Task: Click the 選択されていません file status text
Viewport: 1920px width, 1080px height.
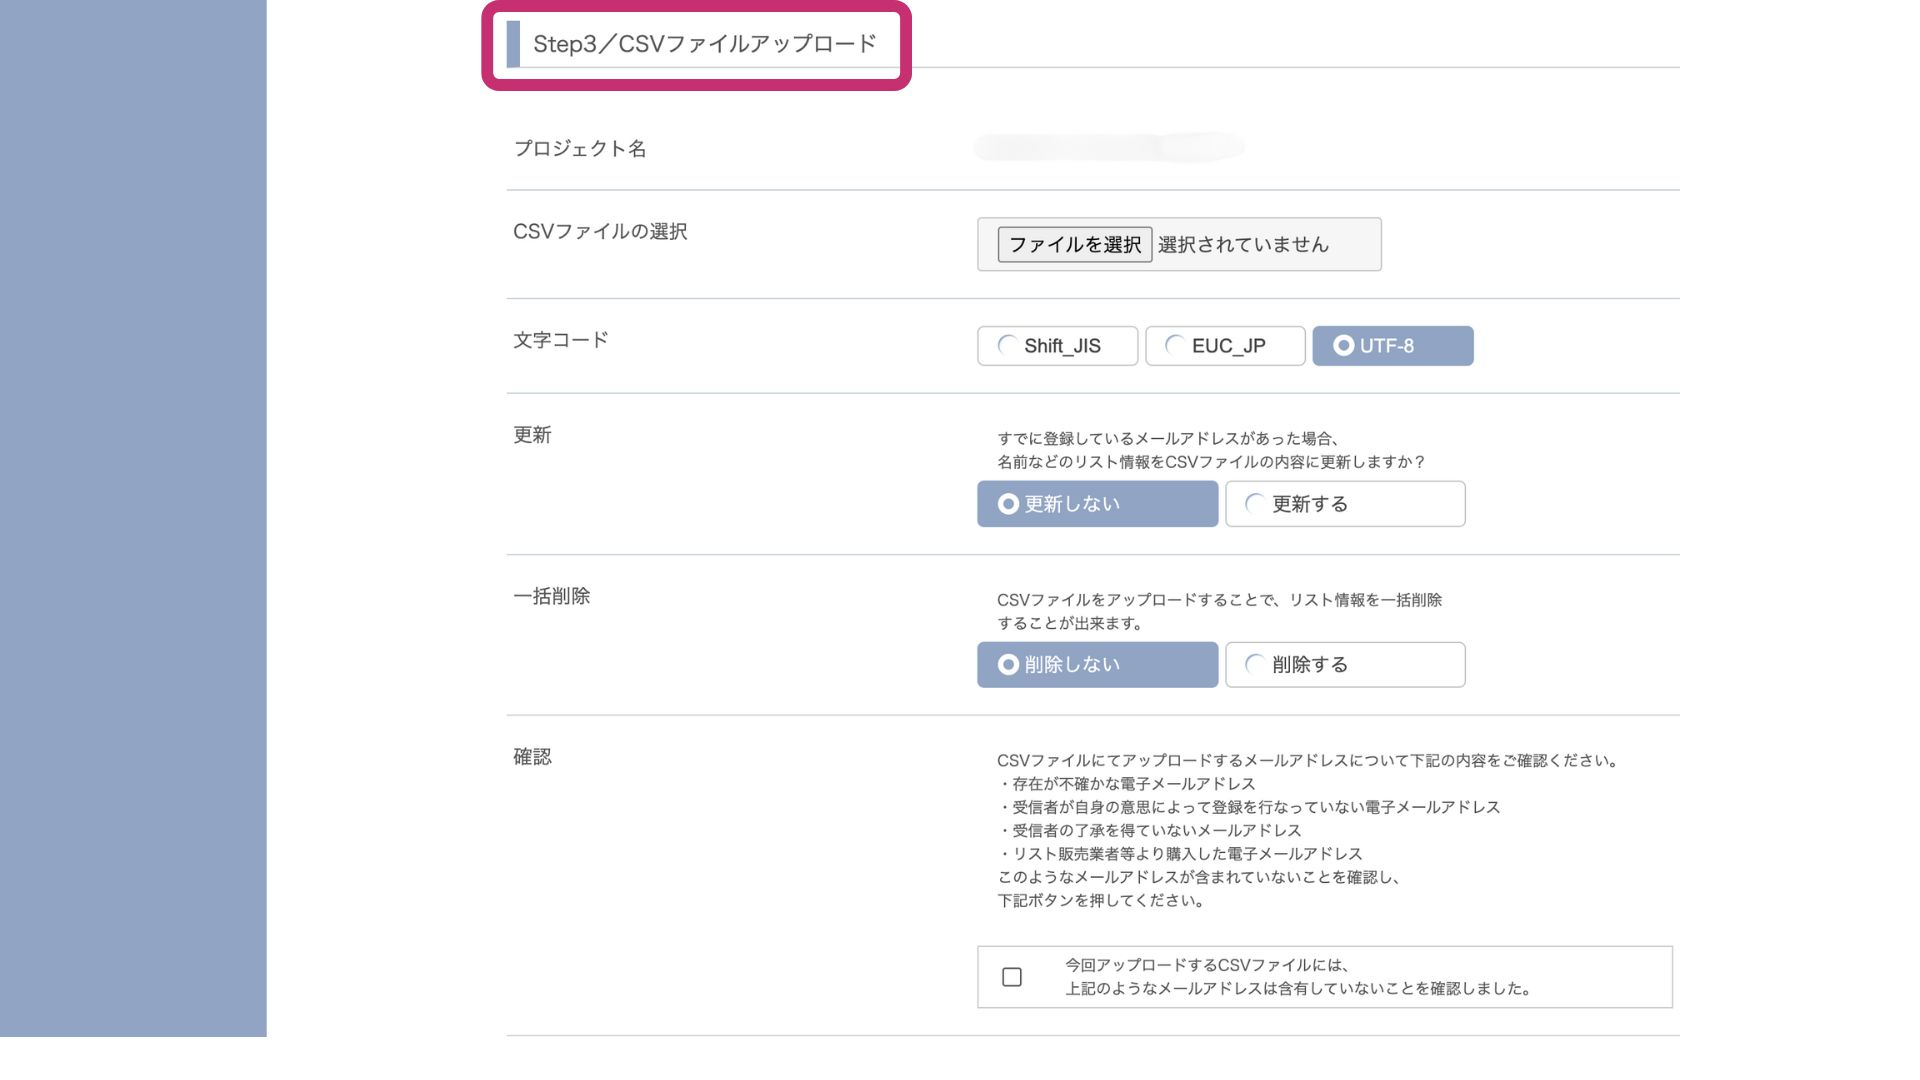Action: point(1243,245)
